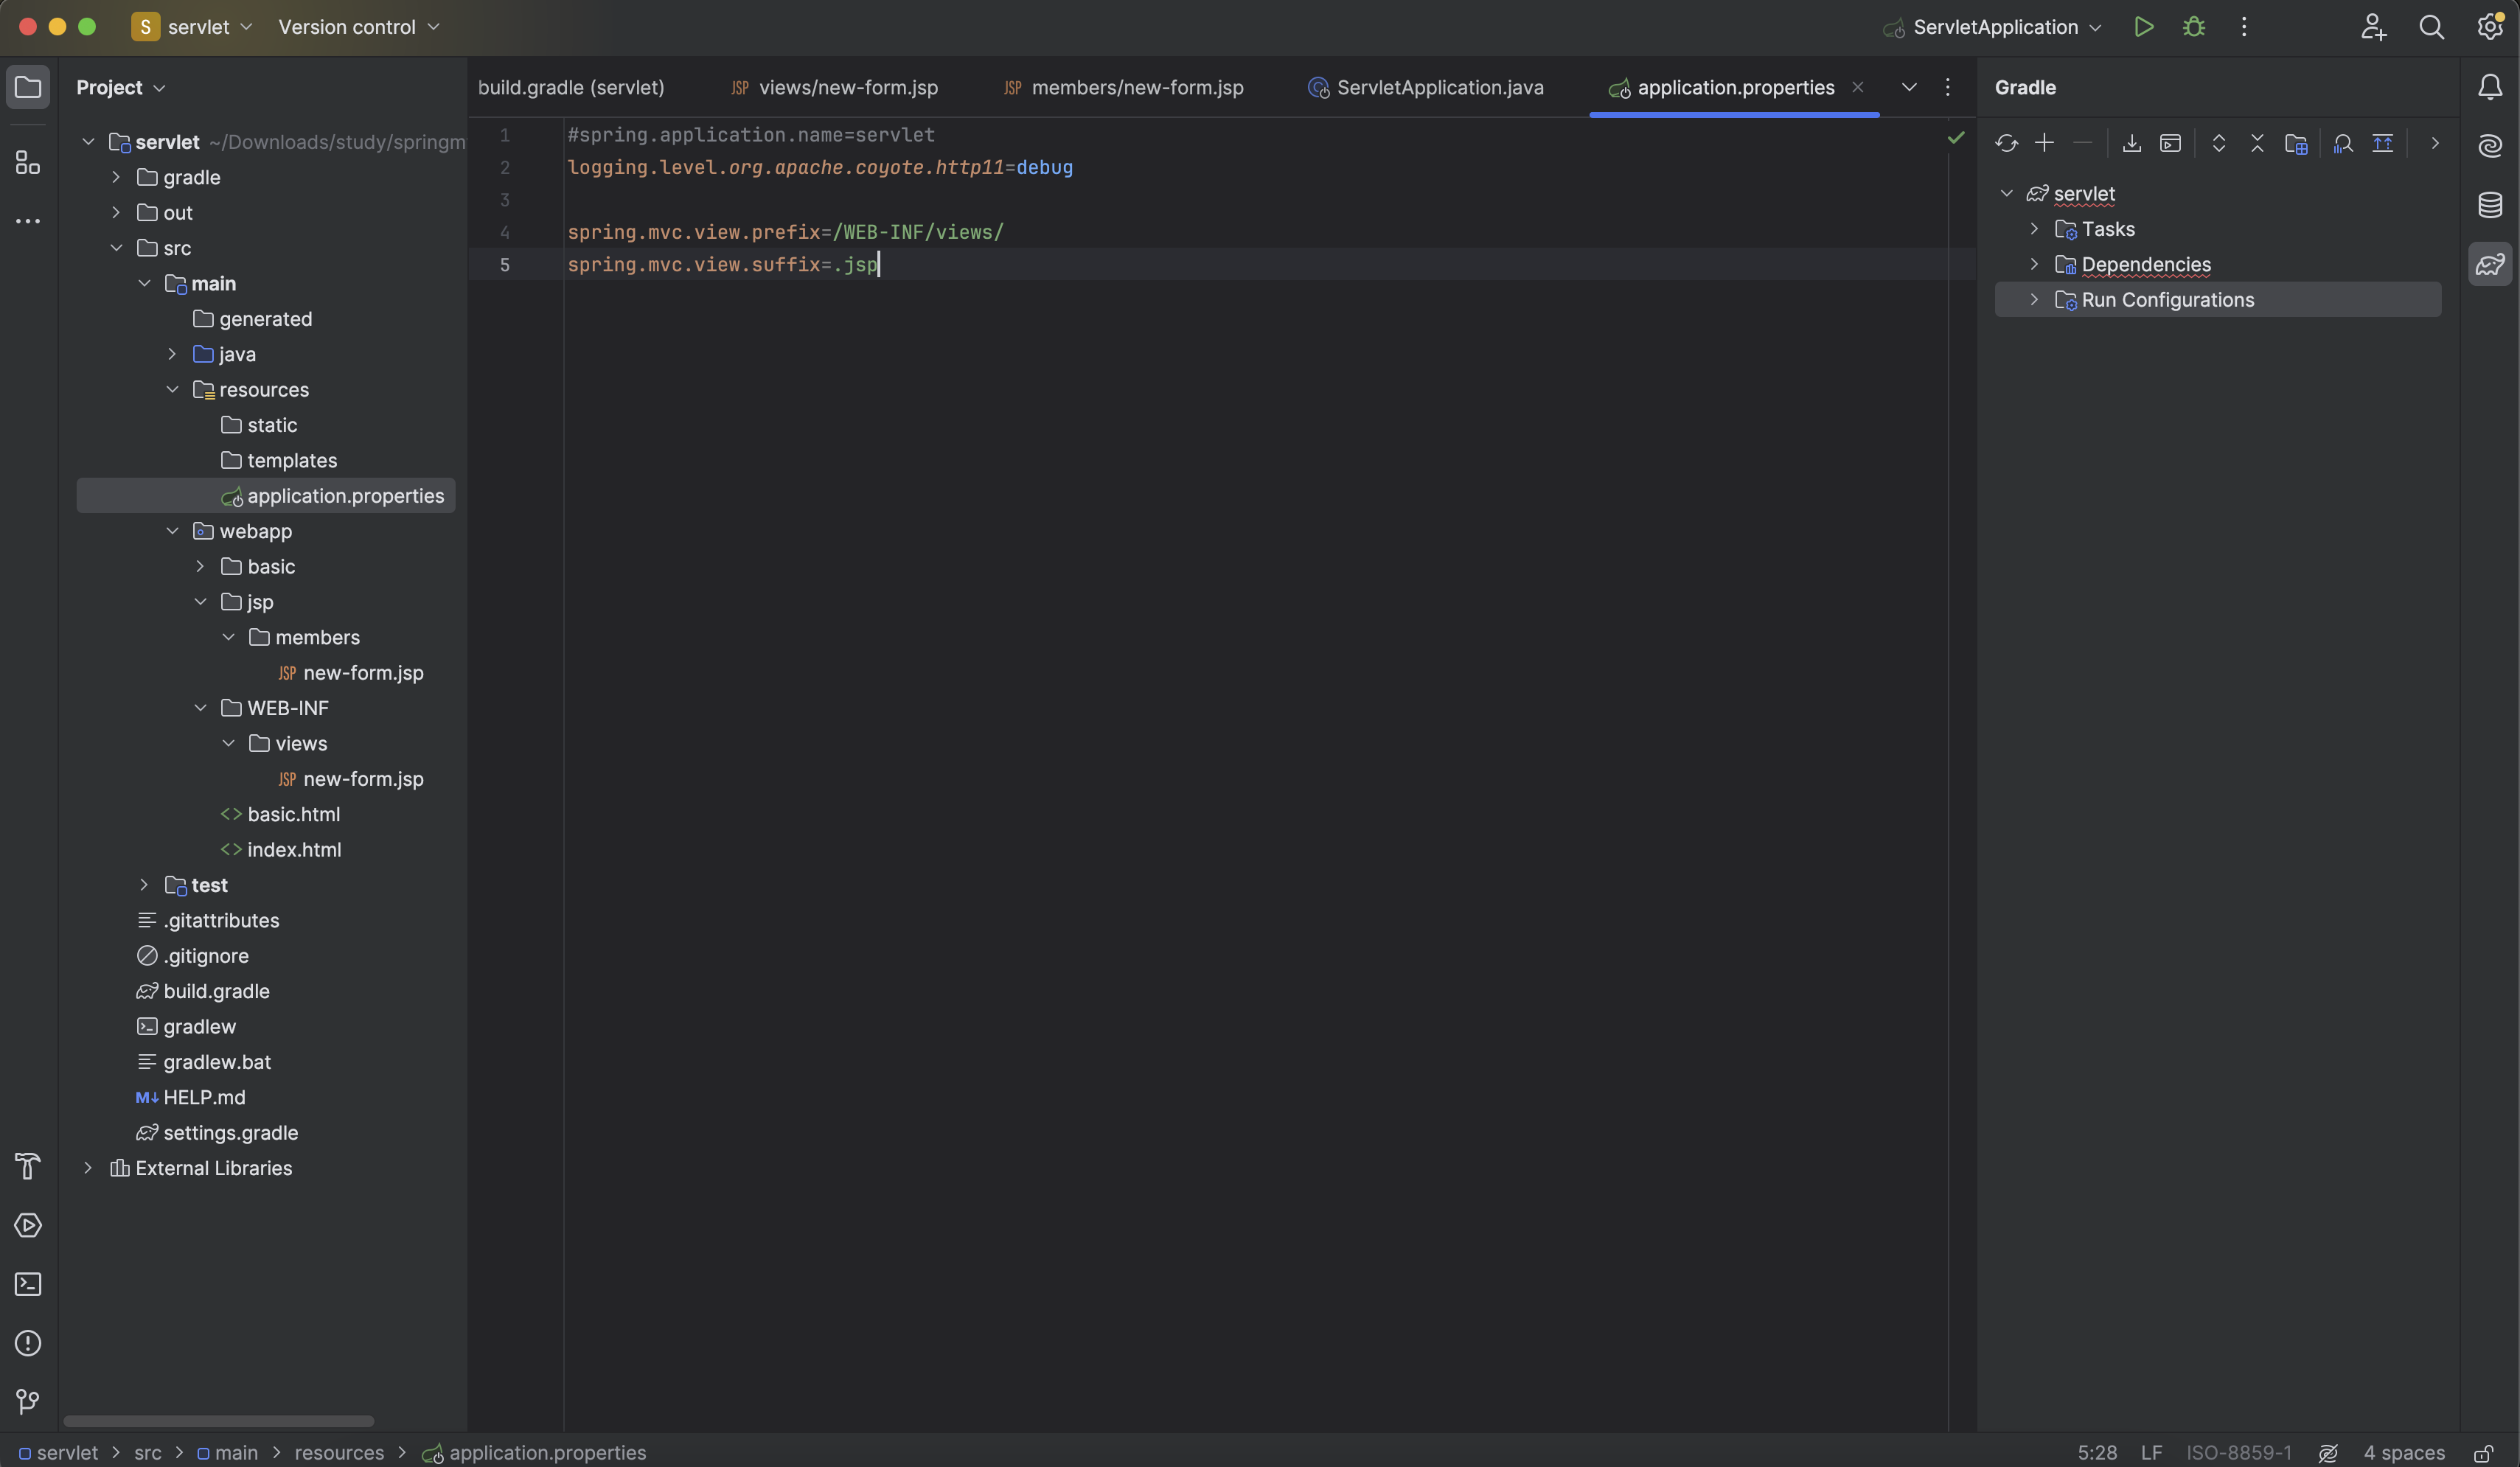2520x1467 pixels.
Task: Open the Problems tool window
Action: (x=28, y=1343)
